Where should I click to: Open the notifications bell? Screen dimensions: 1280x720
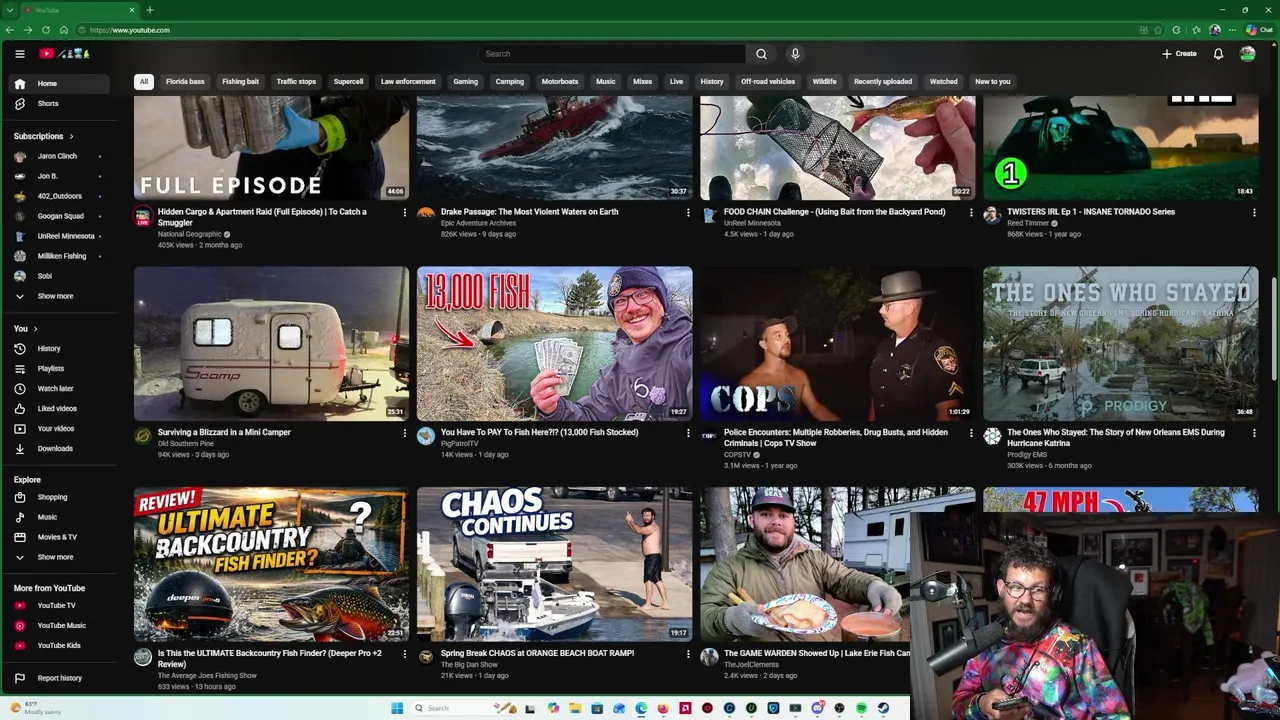click(1218, 54)
